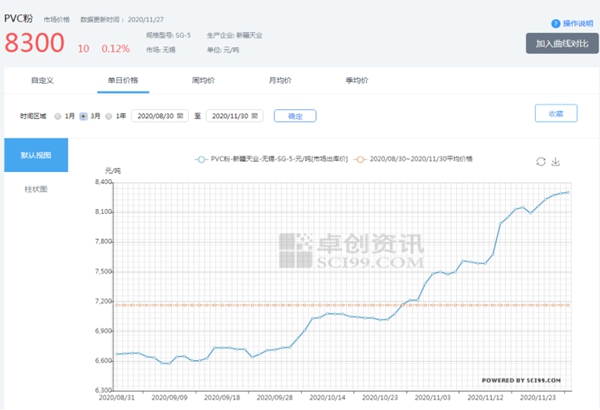Select the 1月 time range radio

pyautogui.click(x=58, y=116)
